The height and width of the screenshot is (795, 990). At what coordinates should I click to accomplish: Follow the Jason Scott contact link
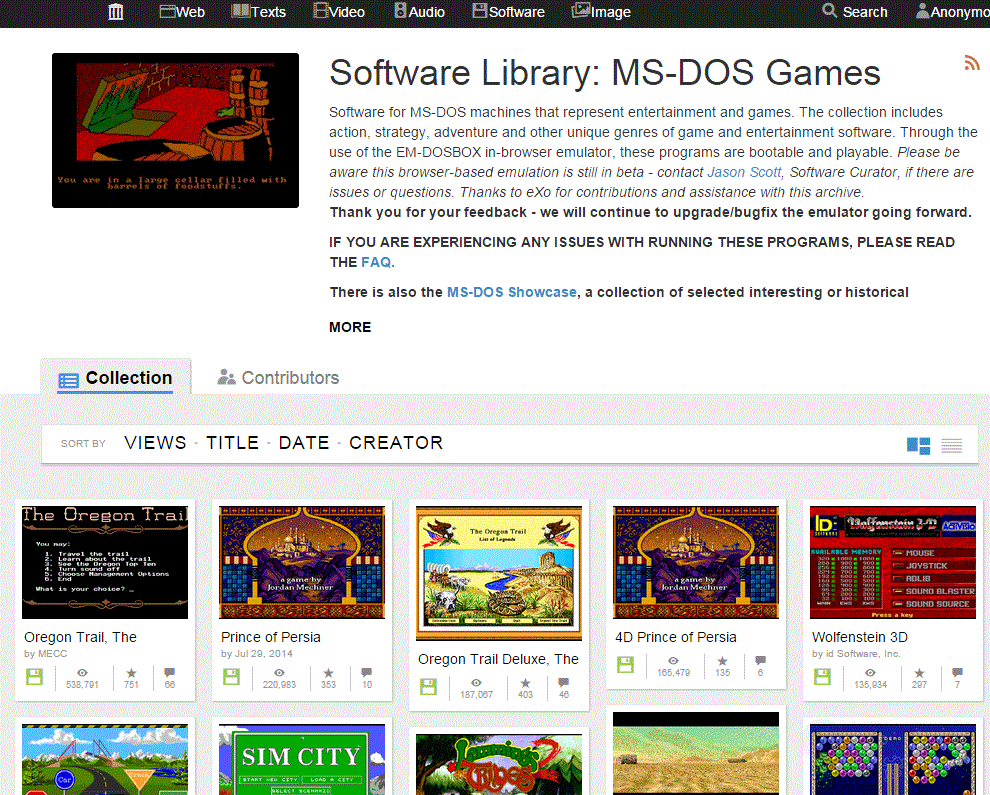click(744, 172)
